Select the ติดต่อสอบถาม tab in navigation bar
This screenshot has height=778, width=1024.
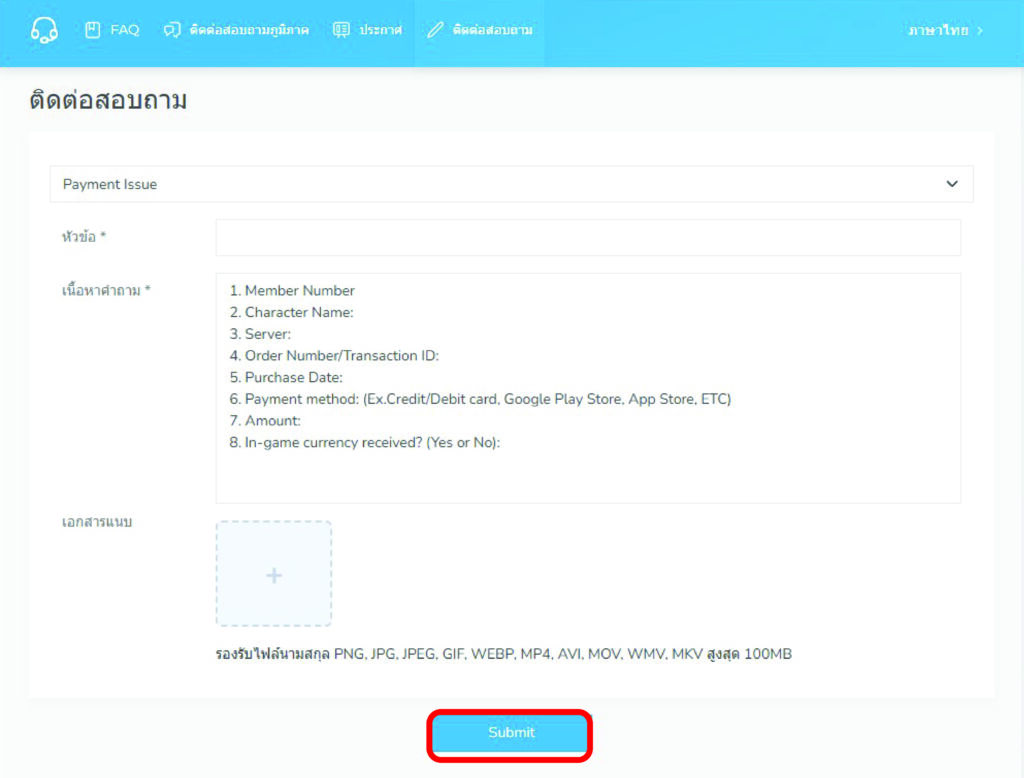click(x=492, y=30)
